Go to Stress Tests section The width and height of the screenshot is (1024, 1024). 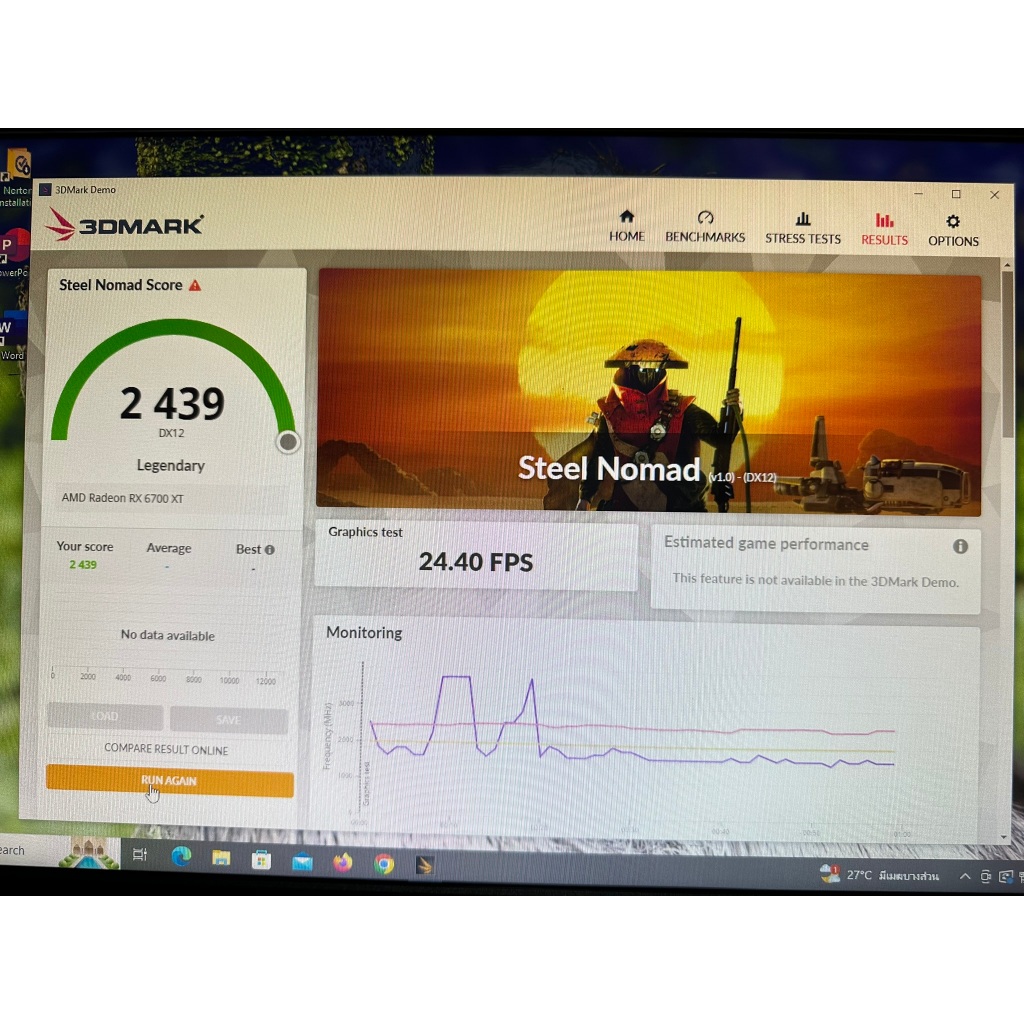[803, 228]
